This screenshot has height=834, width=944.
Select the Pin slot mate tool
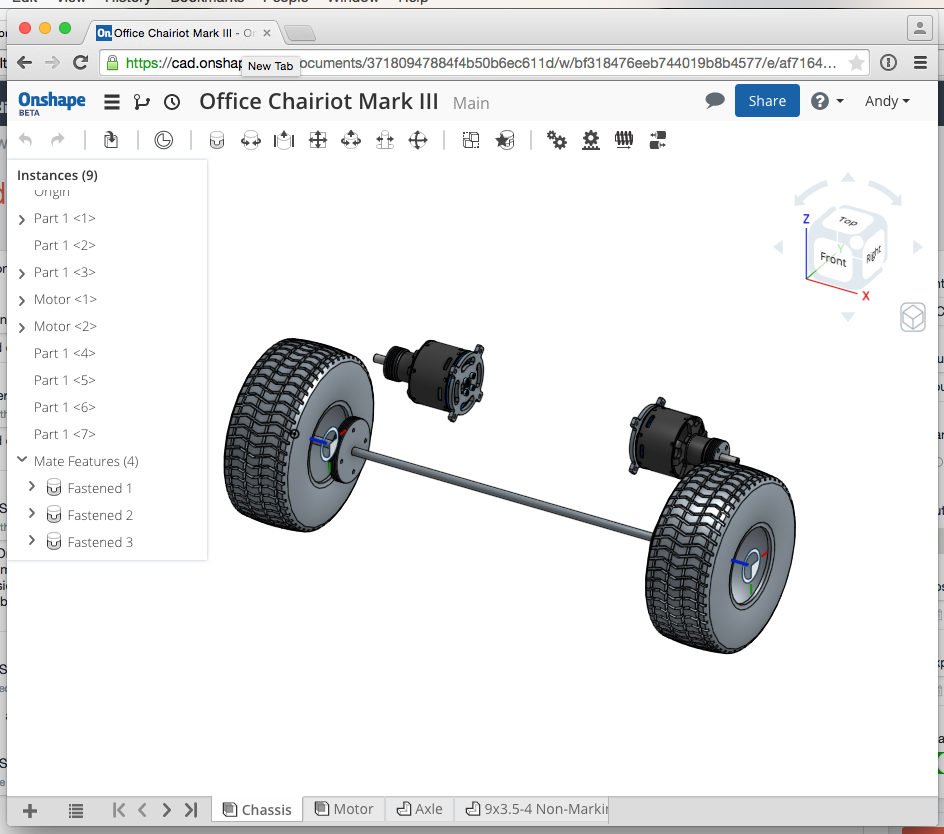tap(385, 140)
